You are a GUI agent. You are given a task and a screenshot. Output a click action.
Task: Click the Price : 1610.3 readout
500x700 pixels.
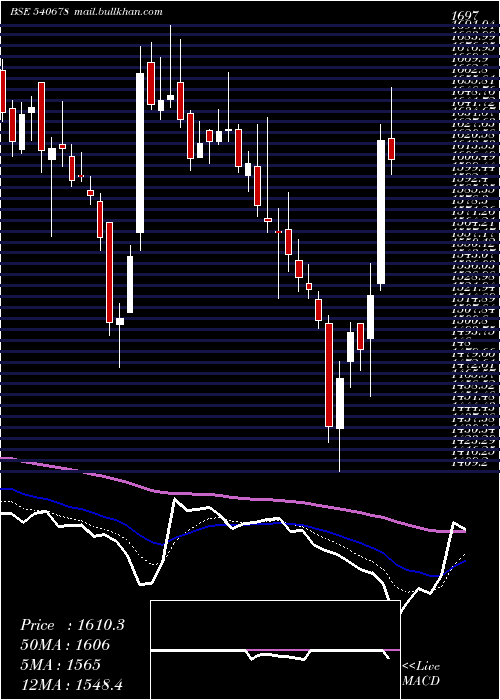point(72,625)
